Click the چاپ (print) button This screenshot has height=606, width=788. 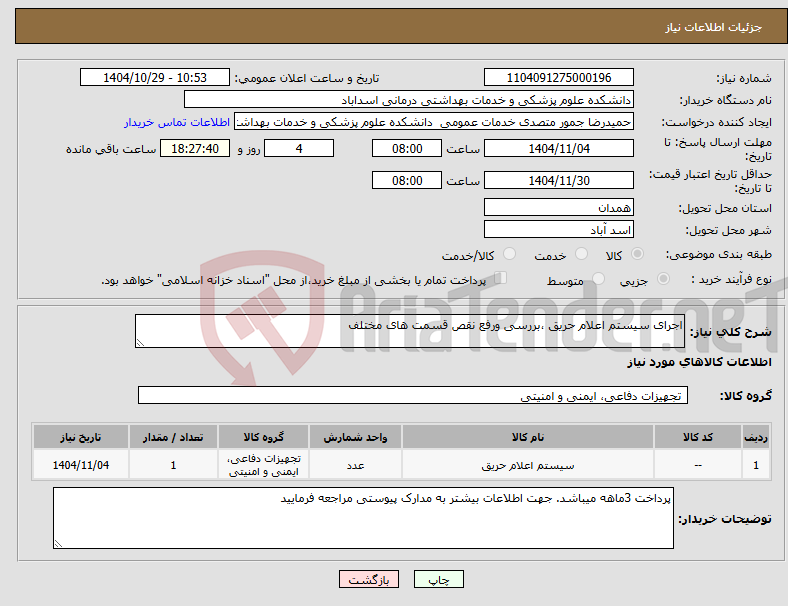[x=438, y=579]
